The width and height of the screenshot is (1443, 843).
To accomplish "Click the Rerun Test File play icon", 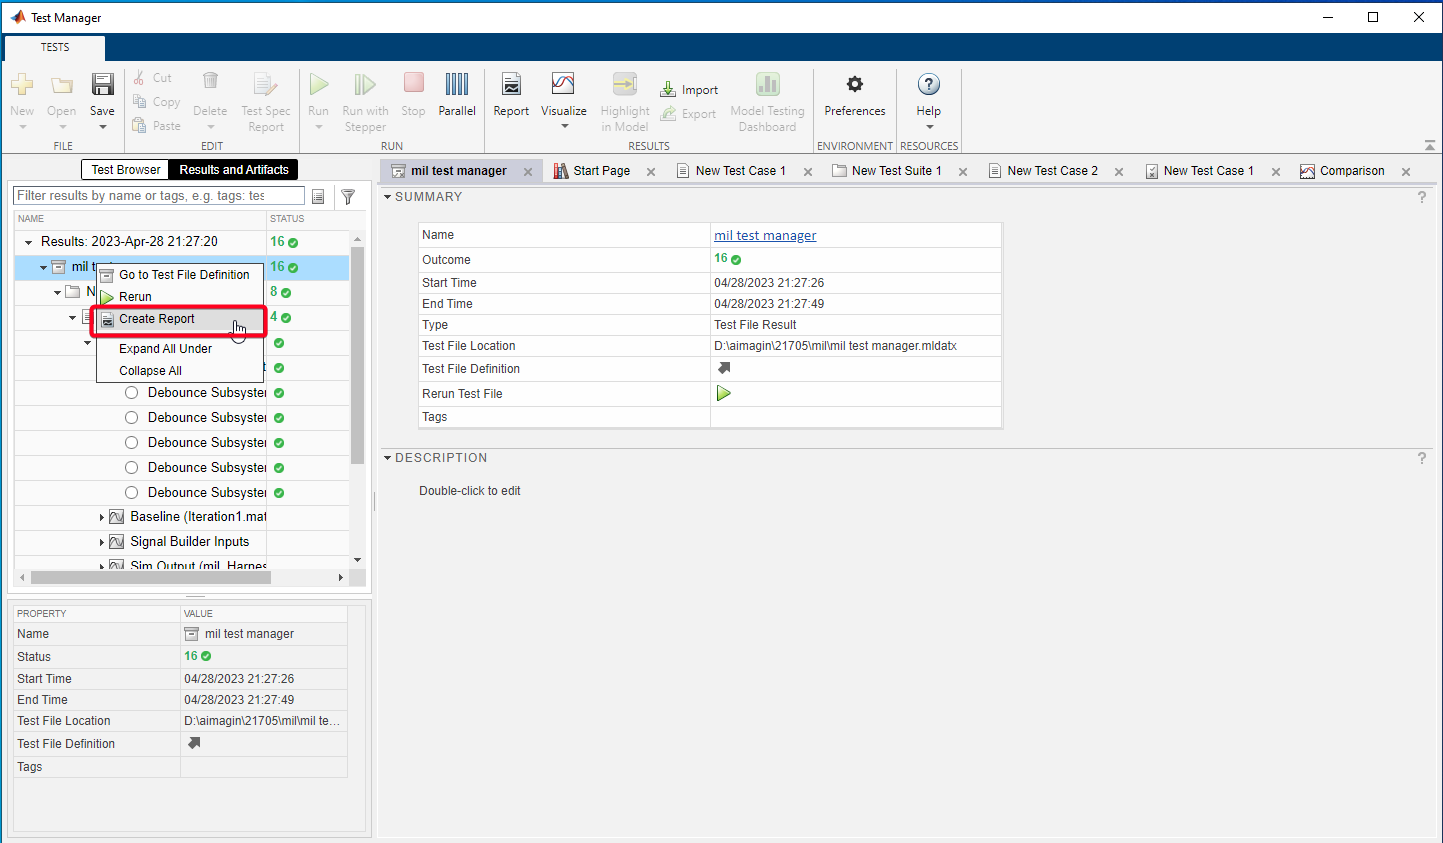I will [x=724, y=393].
